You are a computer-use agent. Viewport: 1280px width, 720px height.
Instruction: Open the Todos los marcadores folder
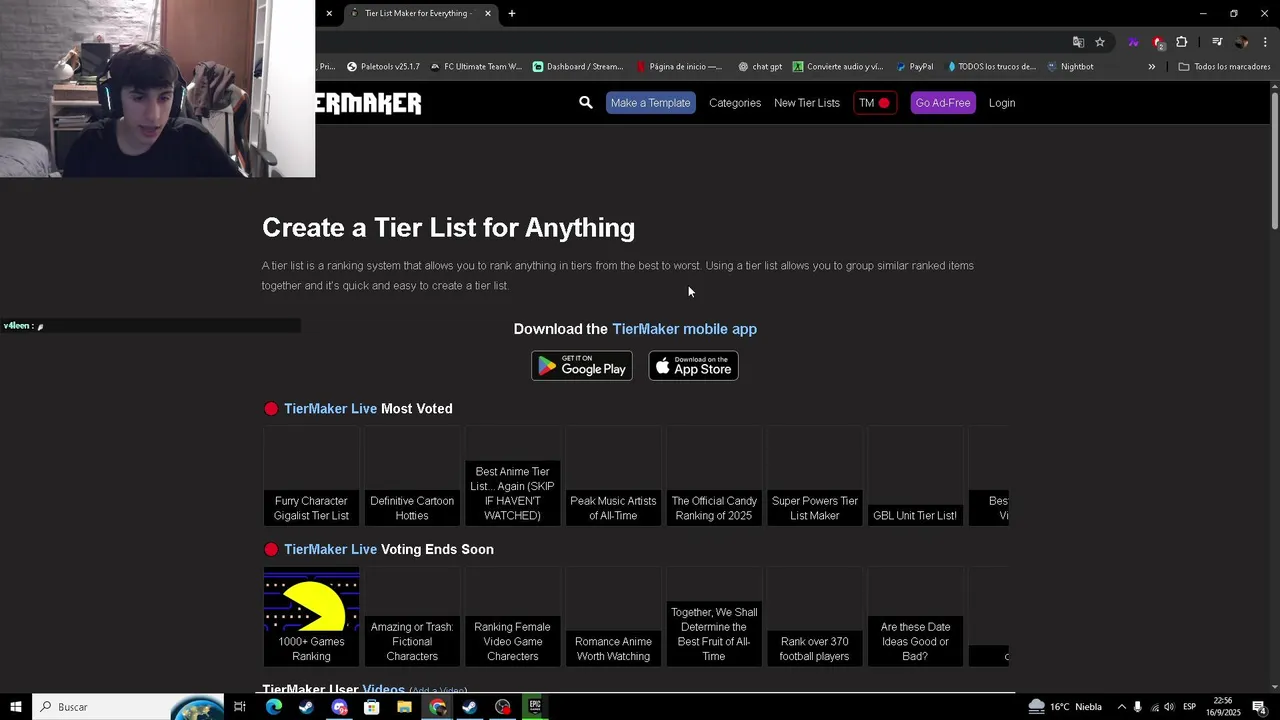(x=1224, y=67)
